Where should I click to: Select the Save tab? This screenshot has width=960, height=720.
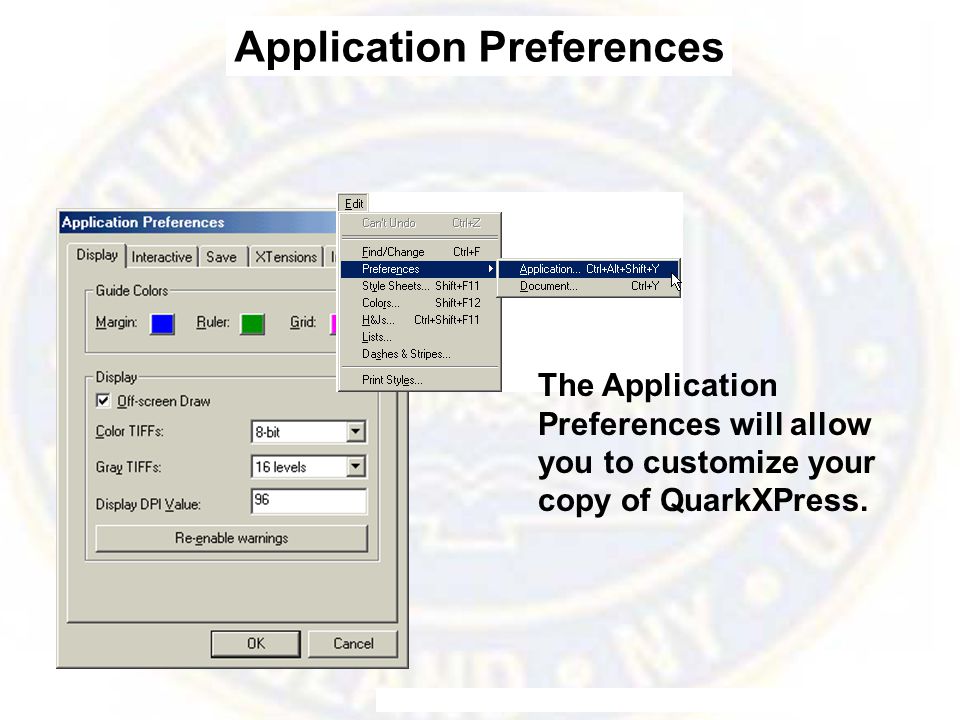tap(222, 257)
